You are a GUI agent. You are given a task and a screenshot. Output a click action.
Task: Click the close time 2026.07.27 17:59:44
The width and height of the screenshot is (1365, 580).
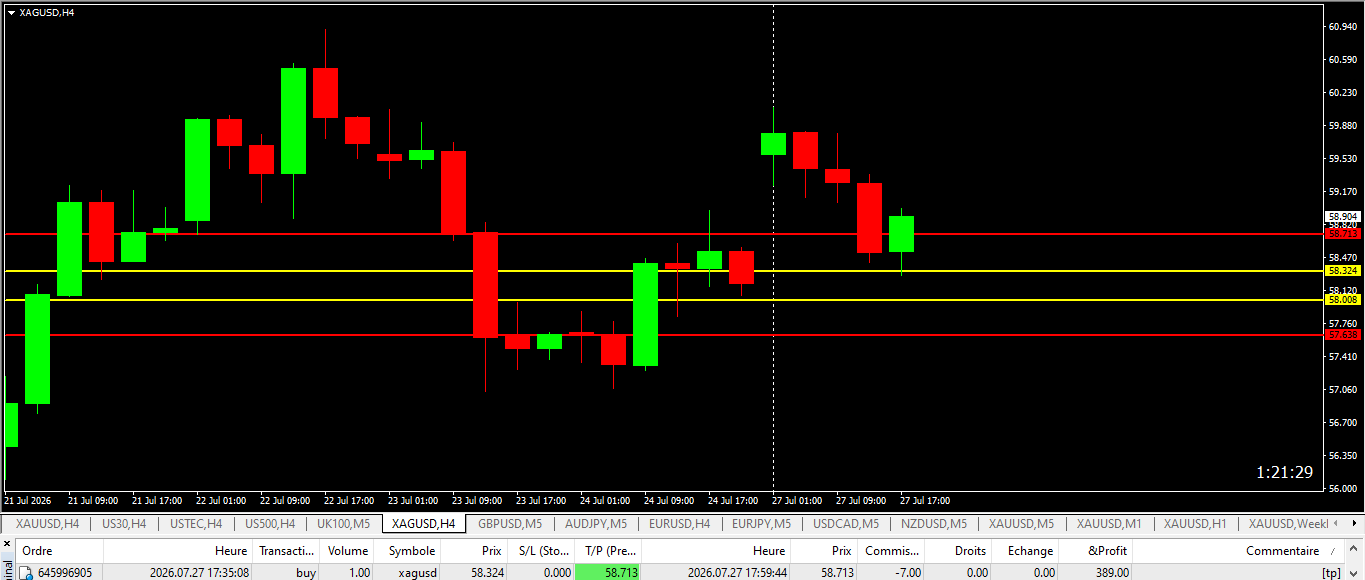pyautogui.click(x=738, y=573)
